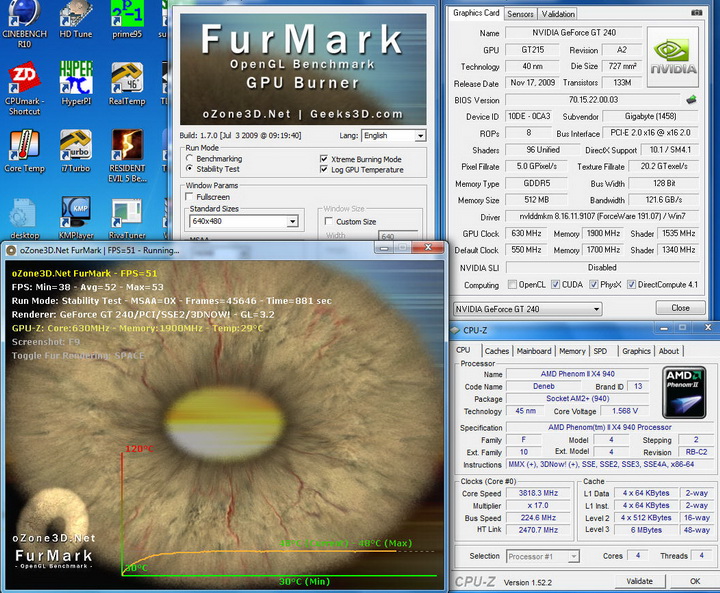Viewport: 720px width, 593px height.
Task: Open the RealTemp desktop icon
Action: click(x=127, y=83)
